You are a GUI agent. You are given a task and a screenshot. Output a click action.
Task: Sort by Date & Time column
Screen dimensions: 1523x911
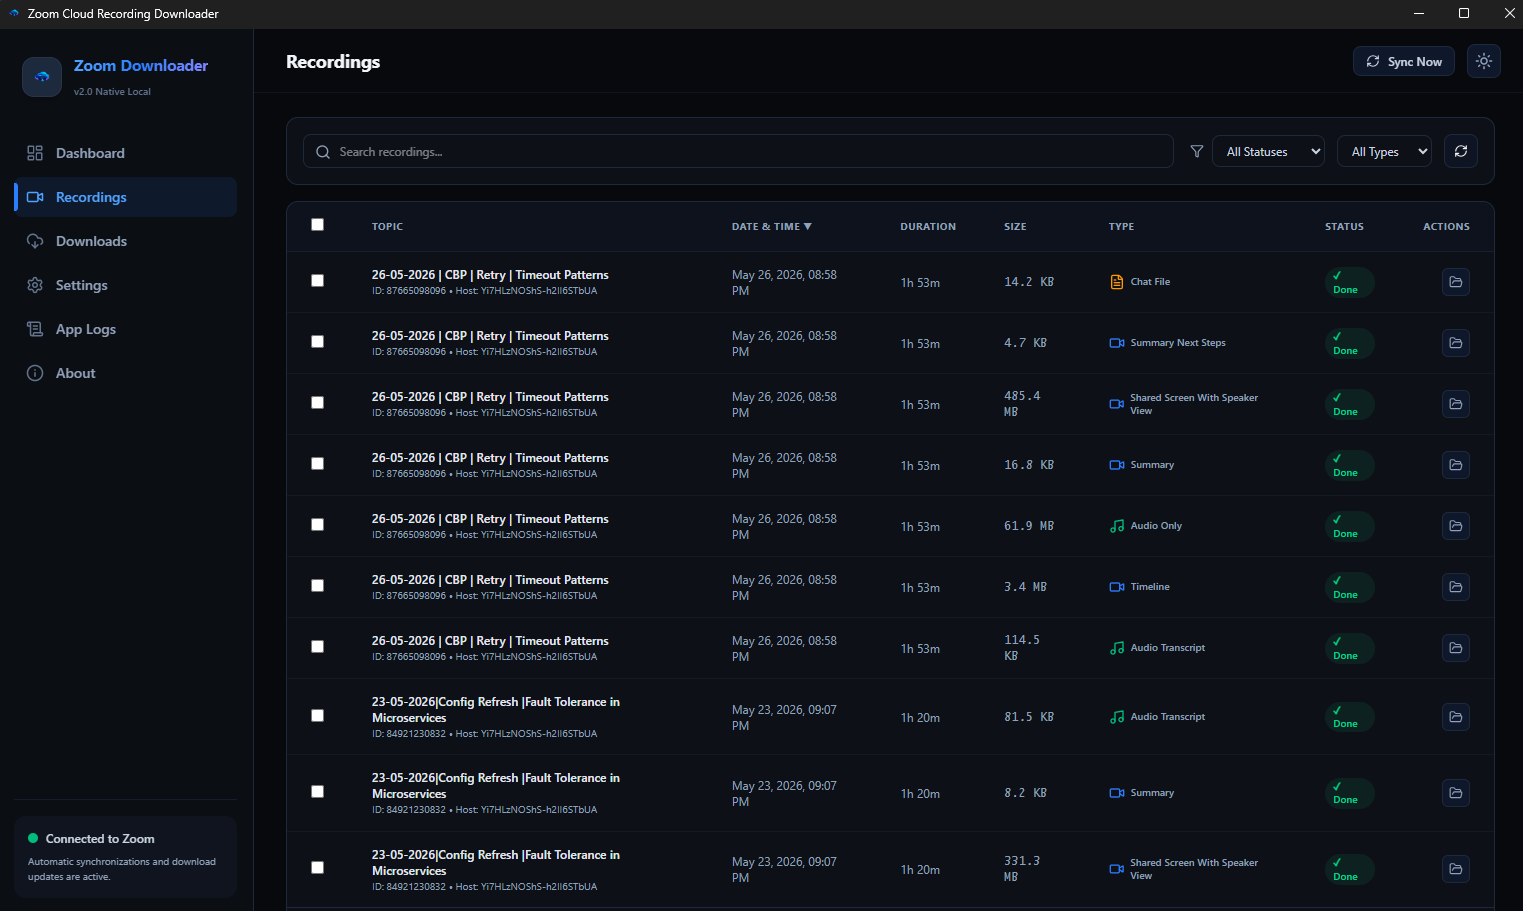coord(771,227)
